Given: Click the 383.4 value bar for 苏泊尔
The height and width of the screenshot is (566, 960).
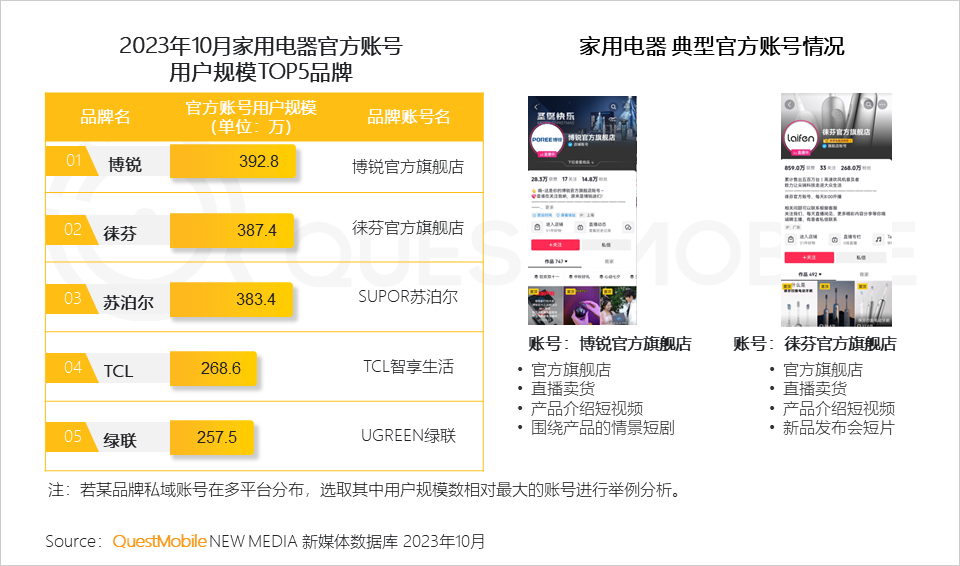Looking at the screenshot, I should click(x=231, y=300).
